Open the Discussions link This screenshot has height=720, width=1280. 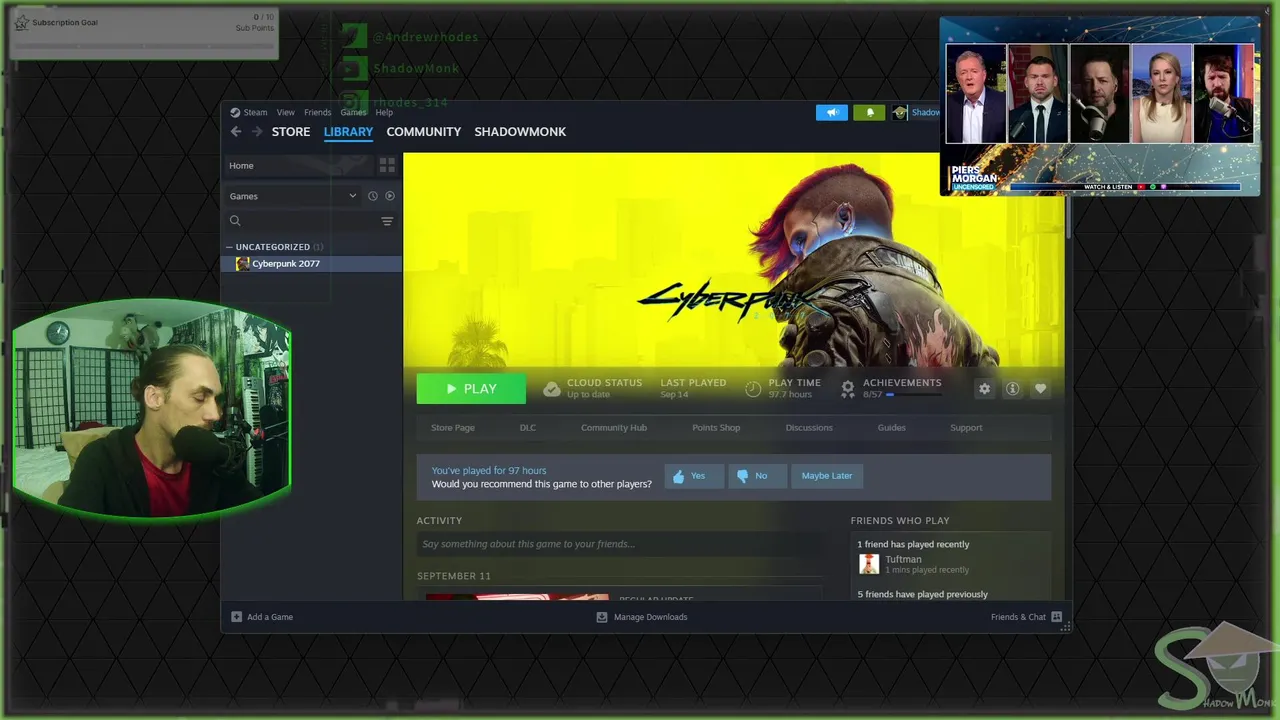pos(809,428)
